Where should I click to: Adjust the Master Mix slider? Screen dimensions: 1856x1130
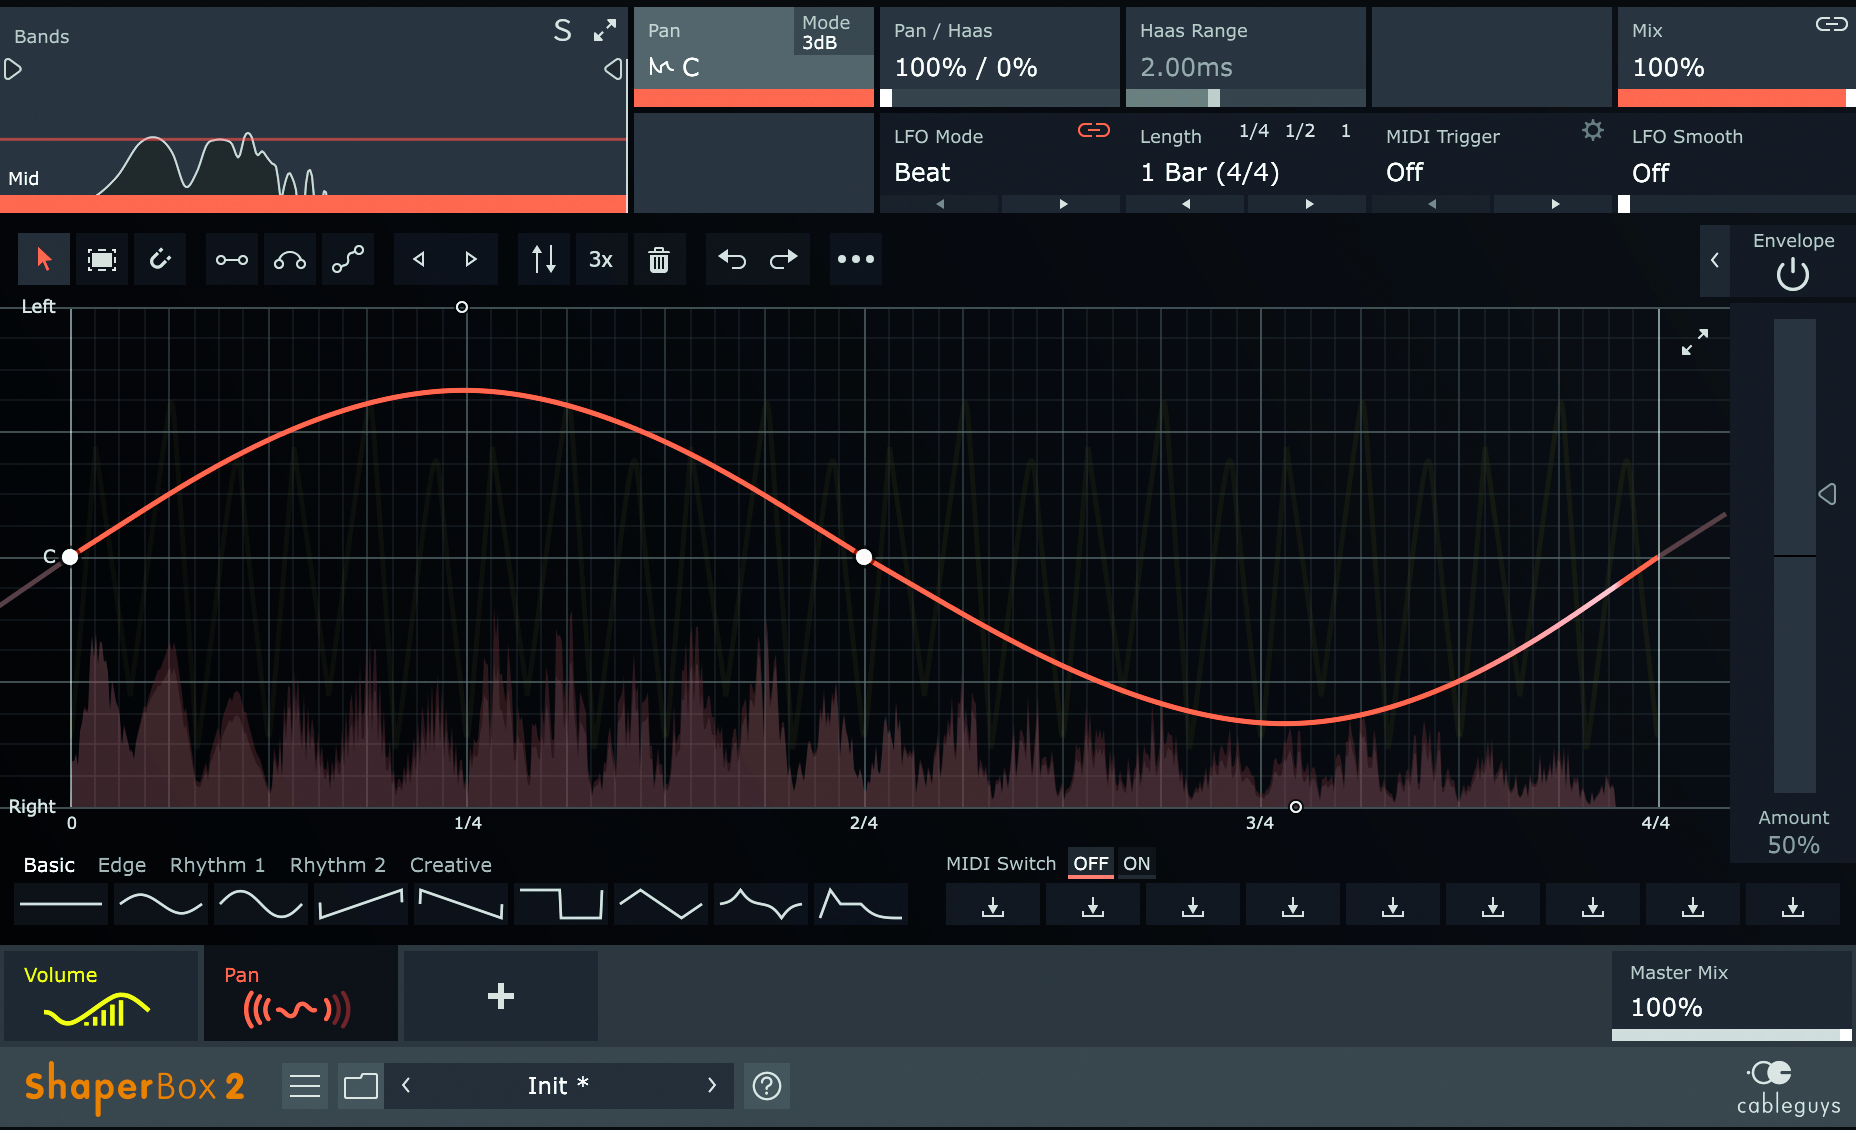coord(1732,1035)
